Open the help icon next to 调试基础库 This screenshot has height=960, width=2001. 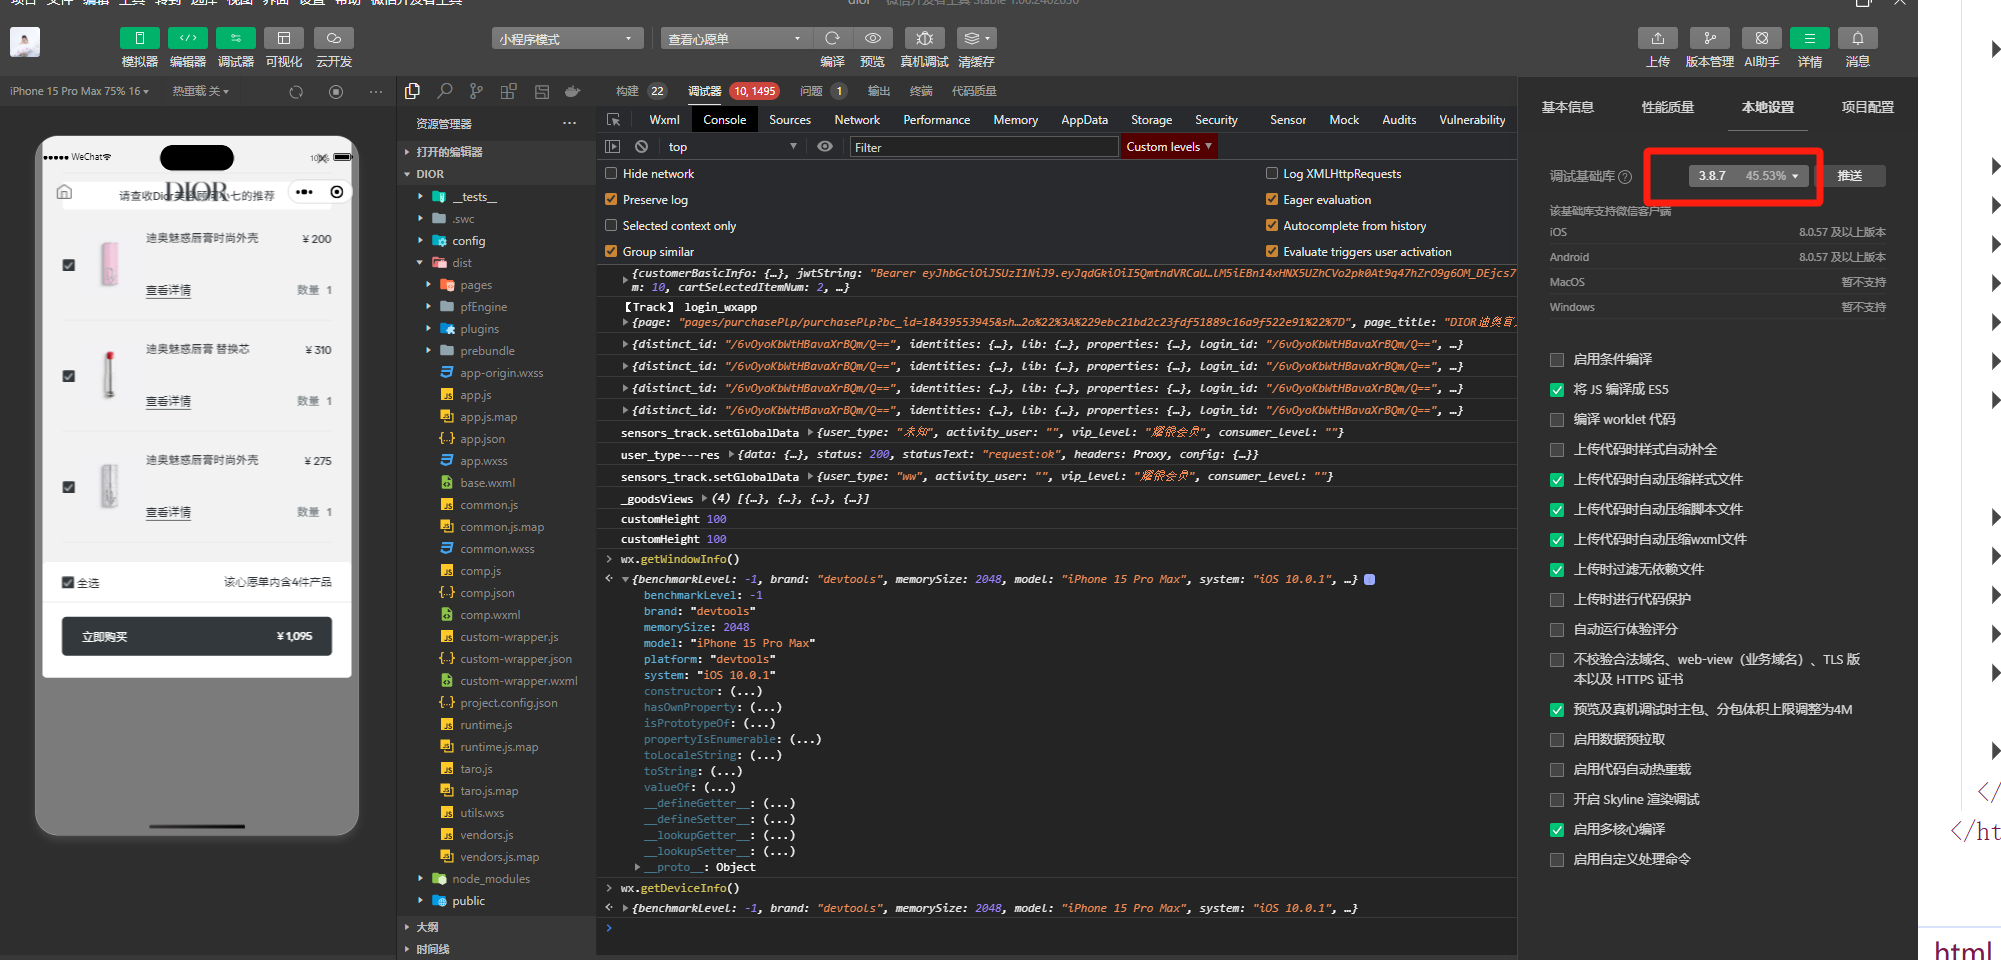tap(1625, 177)
